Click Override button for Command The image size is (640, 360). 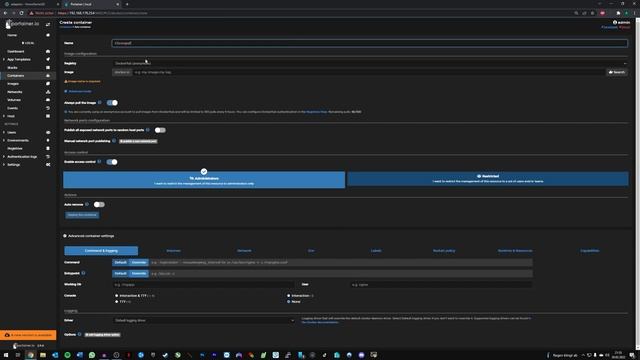point(139,262)
